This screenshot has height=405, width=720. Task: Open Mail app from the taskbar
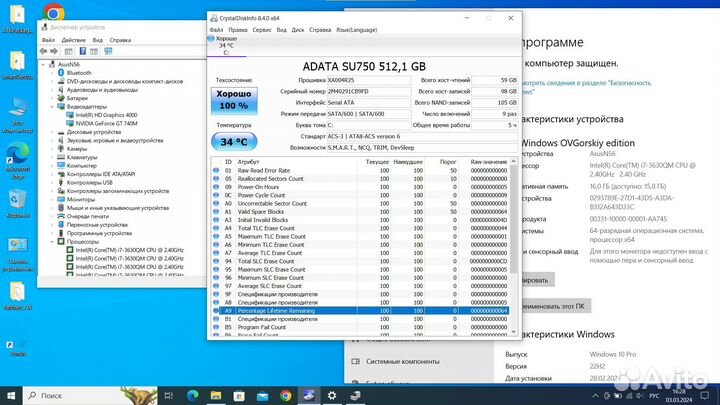tap(262, 395)
